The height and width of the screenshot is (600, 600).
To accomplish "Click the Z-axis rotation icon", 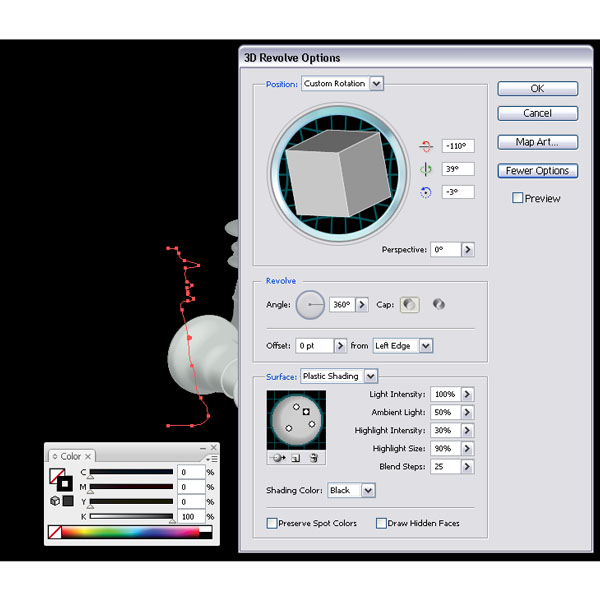I will tap(426, 192).
